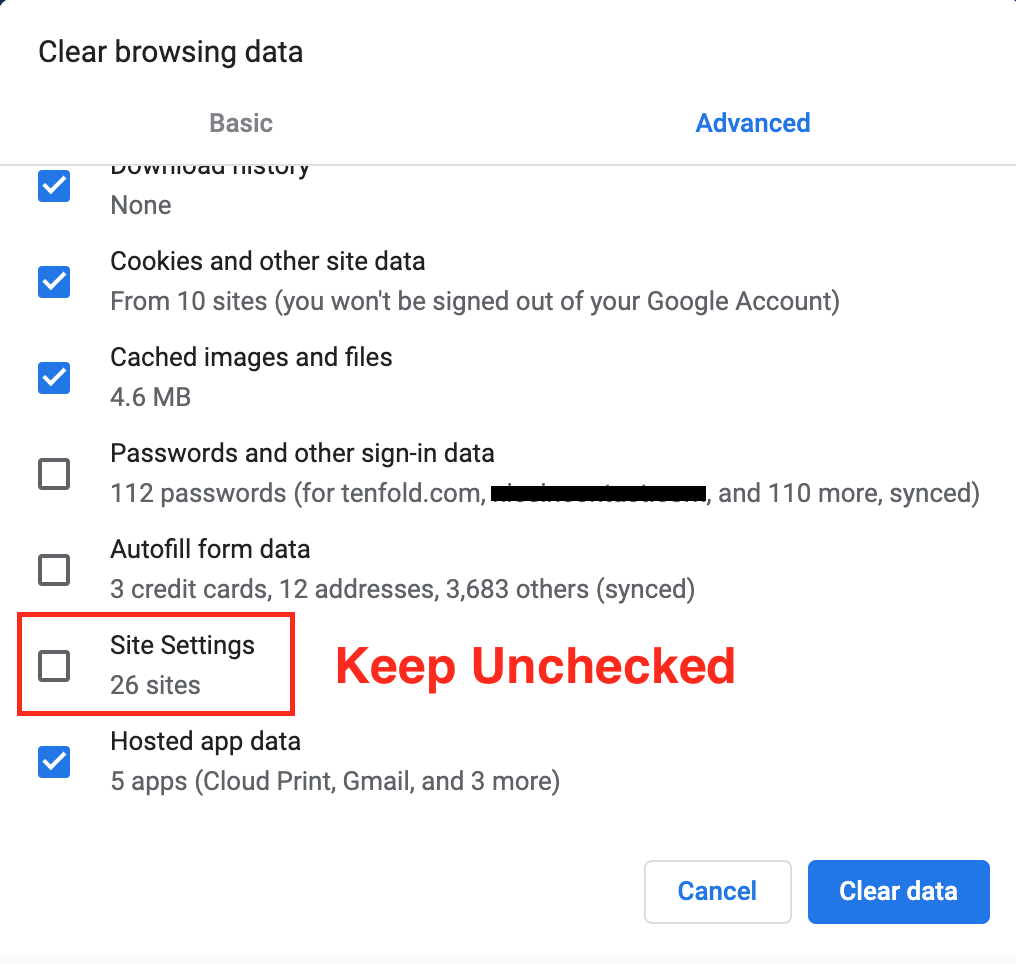Enable the Passwords and other sign-in data checkbox
This screenshot has height=964, width=1016.
point(54,474)
